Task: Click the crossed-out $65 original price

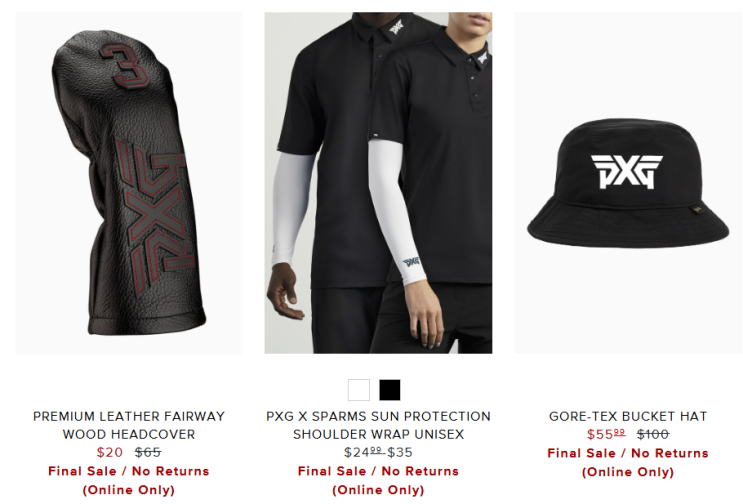Action: pyautogui.click(x=148, y=452)
